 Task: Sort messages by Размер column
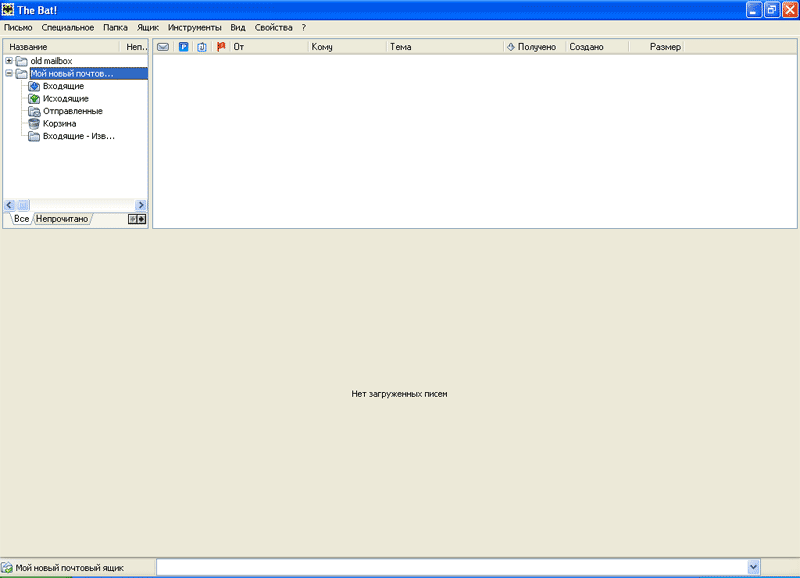(x=656, y=47)
